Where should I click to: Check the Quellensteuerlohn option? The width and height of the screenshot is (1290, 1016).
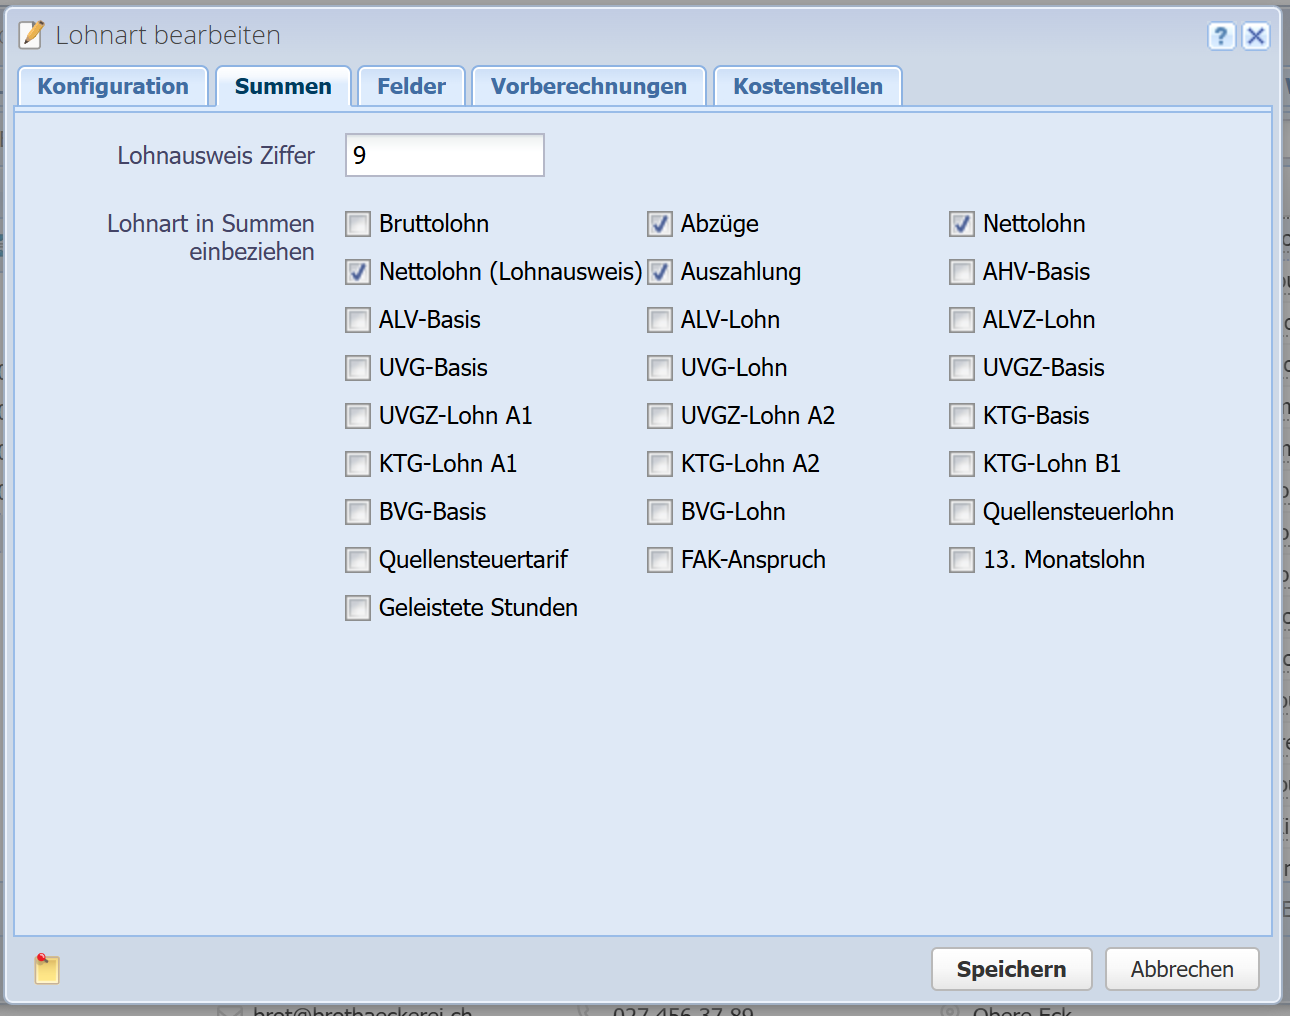pyautogui.click(x=962, y=512)
